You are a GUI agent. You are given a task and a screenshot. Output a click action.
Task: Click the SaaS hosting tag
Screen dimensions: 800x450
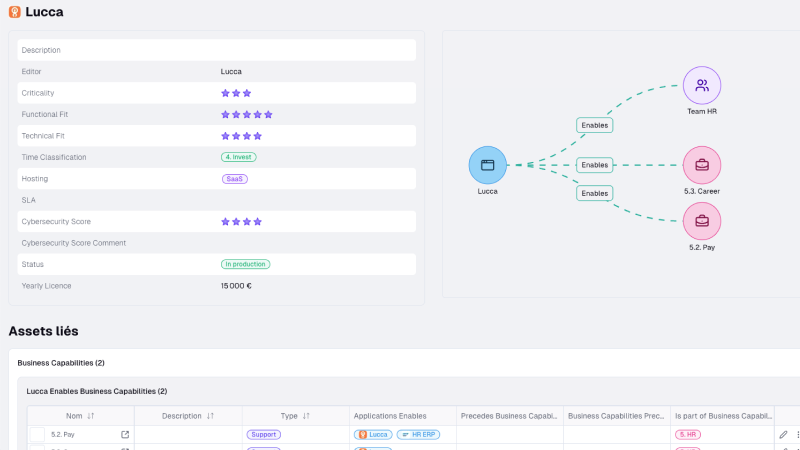click(235, 179)
